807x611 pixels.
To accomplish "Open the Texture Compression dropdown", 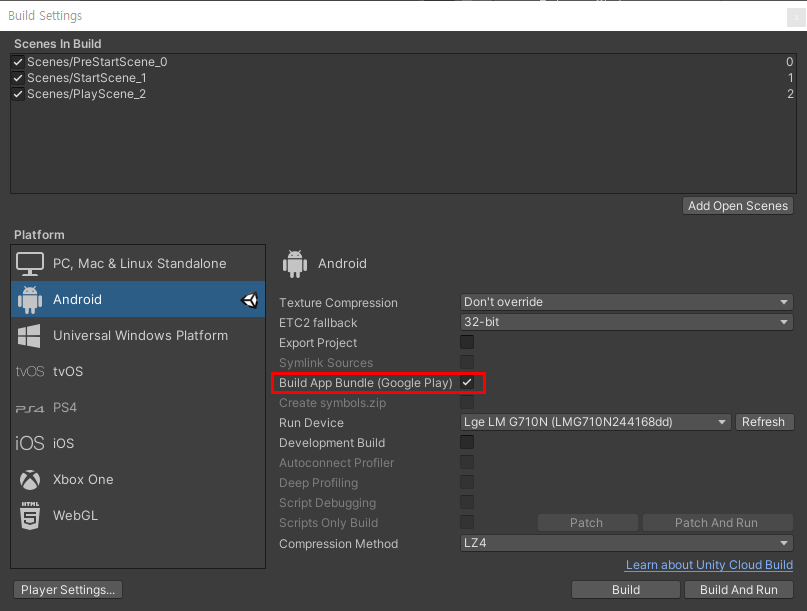I will 626,302.
